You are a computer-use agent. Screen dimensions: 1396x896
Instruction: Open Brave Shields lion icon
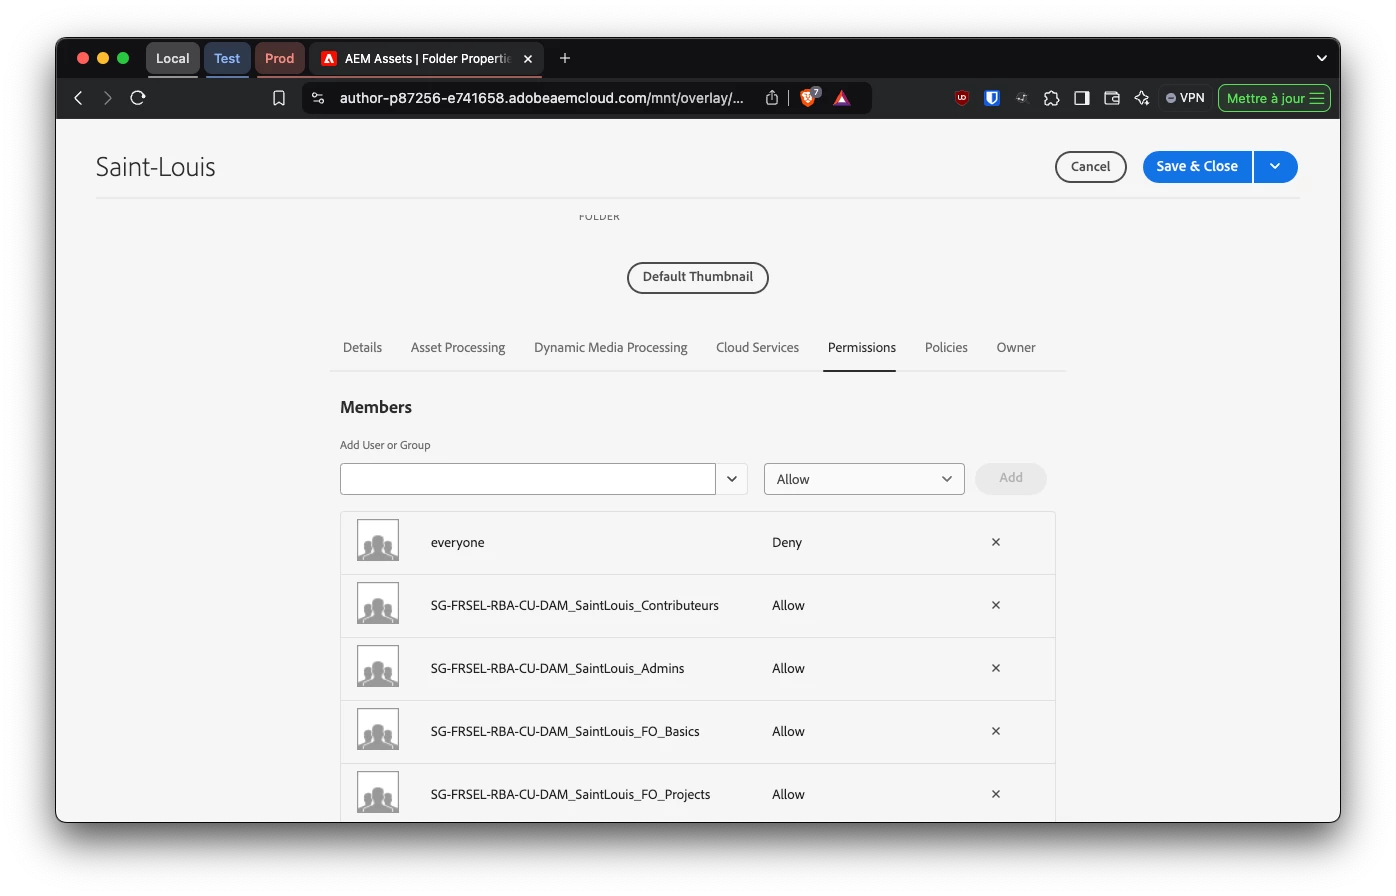tap(809, 97)
